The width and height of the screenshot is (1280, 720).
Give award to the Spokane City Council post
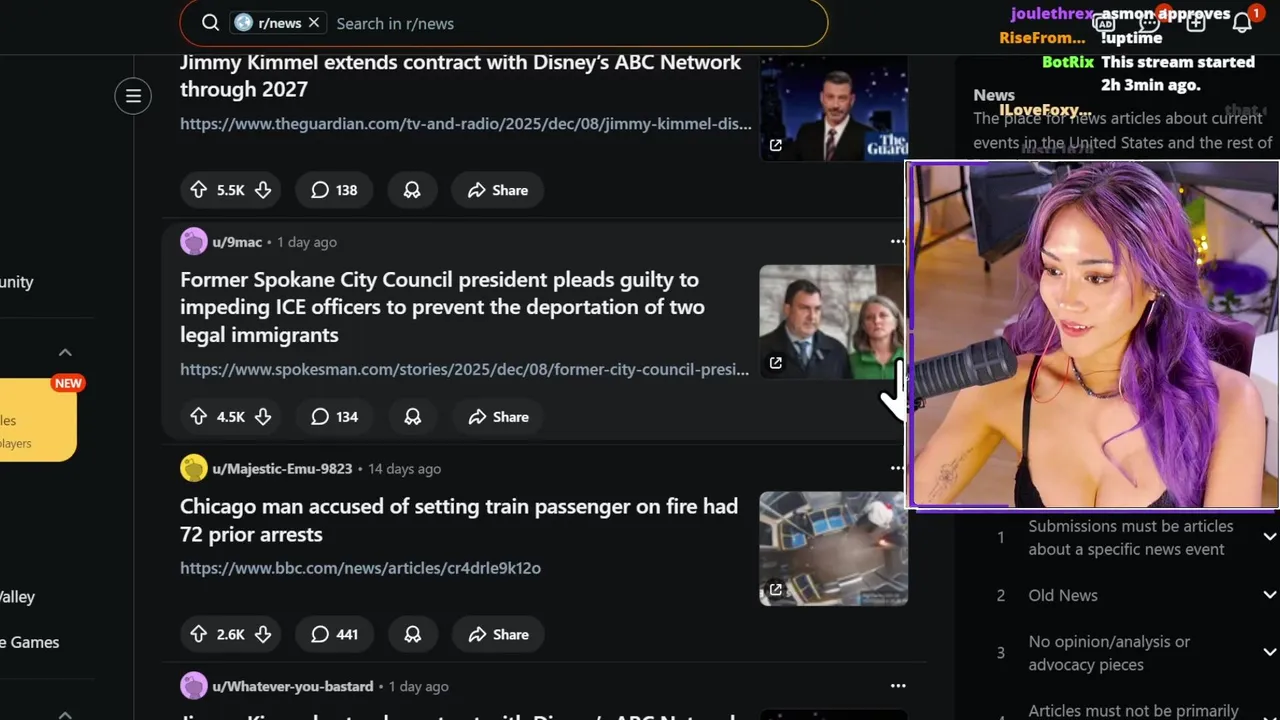[412, 417]
